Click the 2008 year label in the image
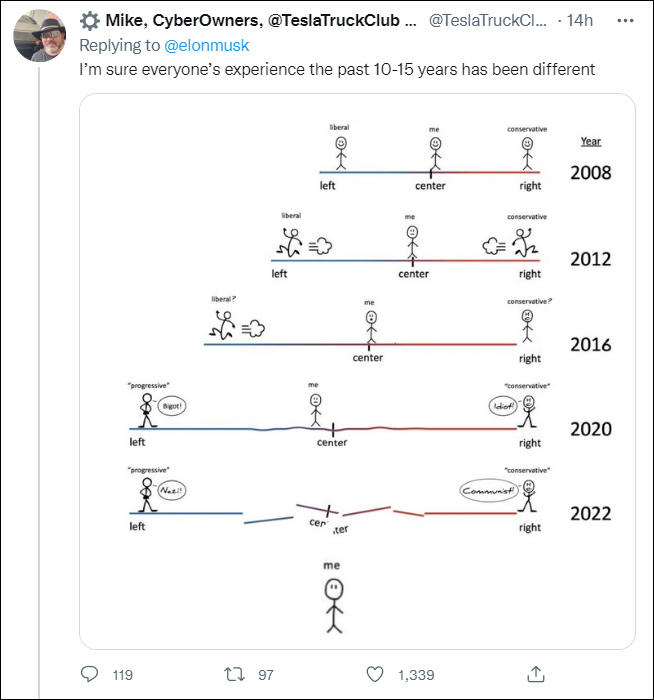The height and width of the screenshot is (700, 654). 590,173
